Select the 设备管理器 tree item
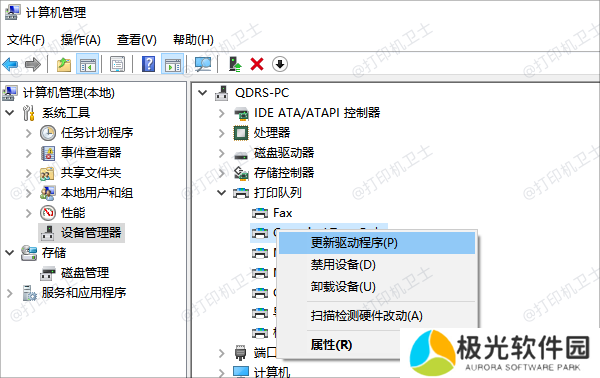Screen dimensions: 600x378 91,233
